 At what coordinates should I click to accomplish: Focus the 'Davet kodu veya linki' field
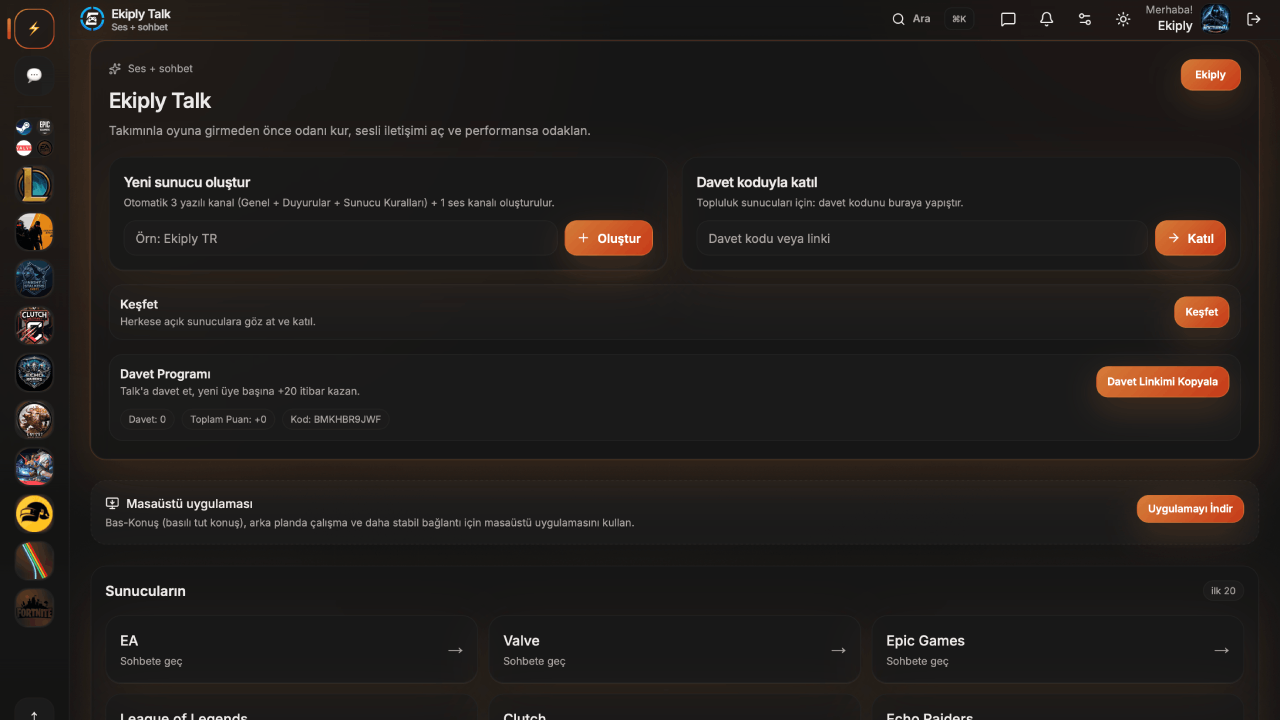pos(922,238)
